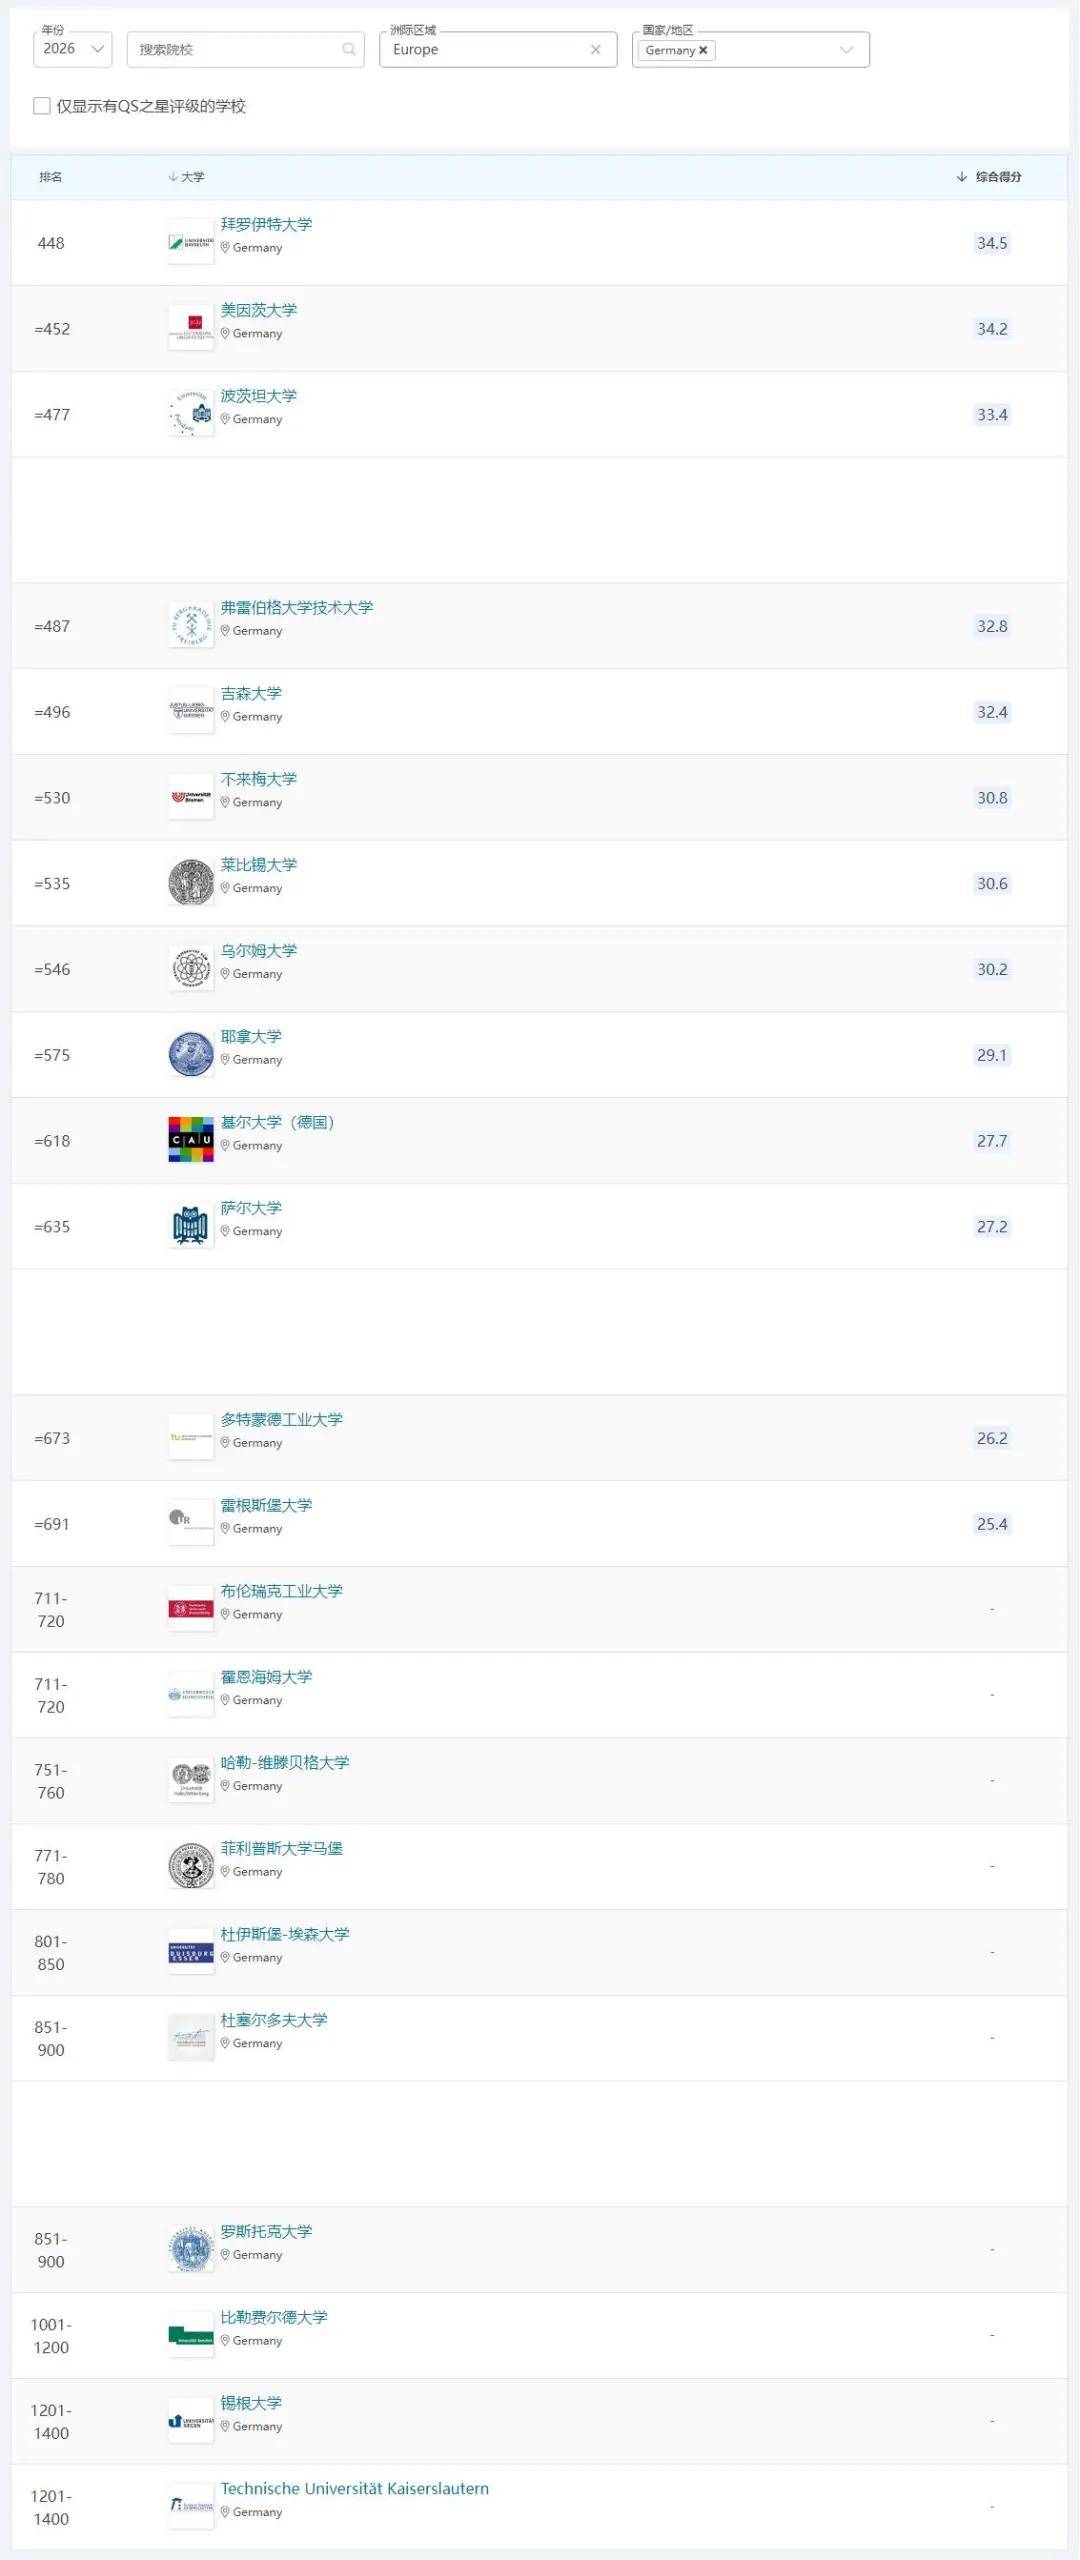Clear the Europe region filter

(596, 49)
